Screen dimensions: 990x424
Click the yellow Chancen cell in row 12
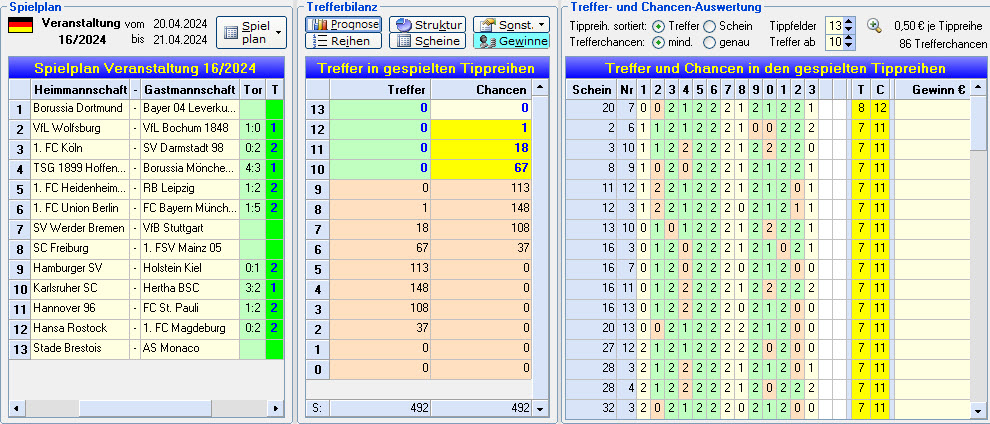point(482,129)
